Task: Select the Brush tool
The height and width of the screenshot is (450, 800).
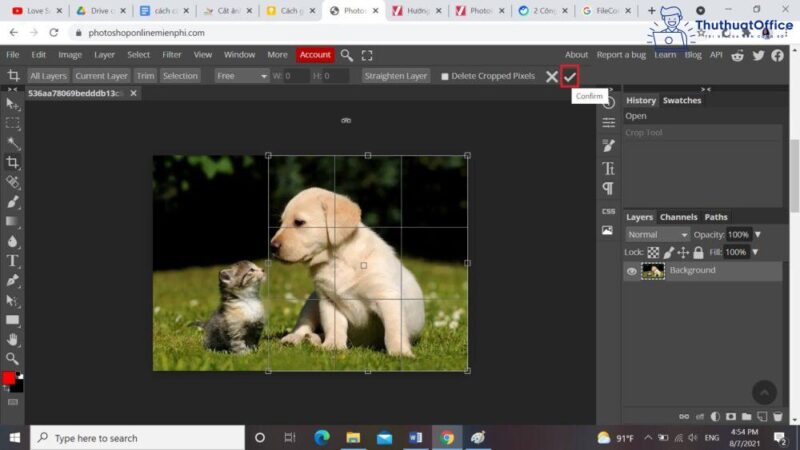Action: click(13, 202)
